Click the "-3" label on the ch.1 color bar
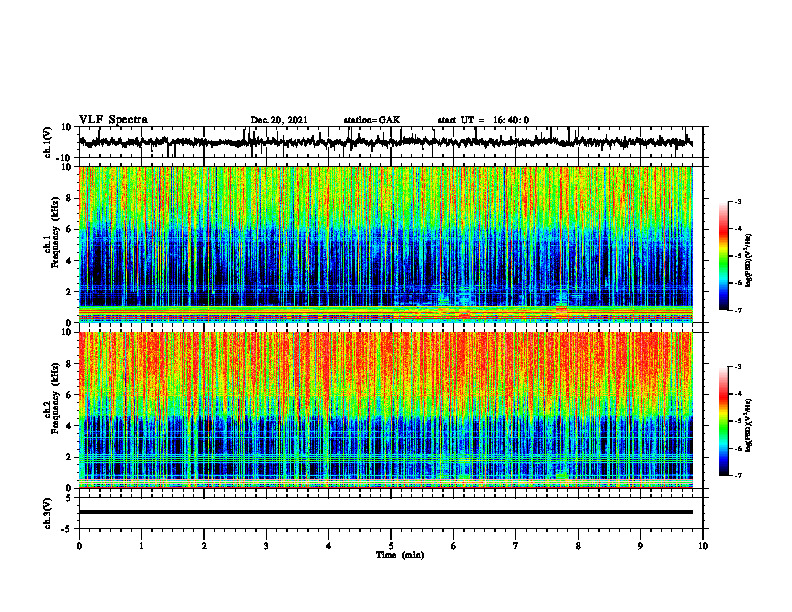This screenshot has width=792, height=612. (x=738, y=202)
